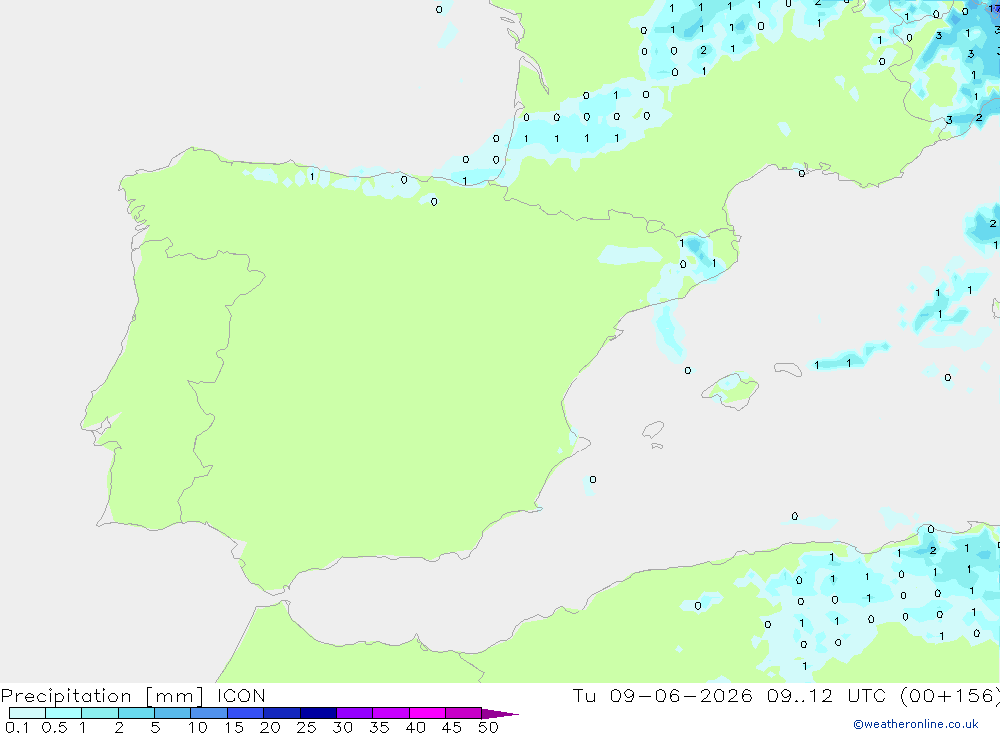
Task: Click the 0.5–1 mm legend color
Action: (x=63, y=713)
